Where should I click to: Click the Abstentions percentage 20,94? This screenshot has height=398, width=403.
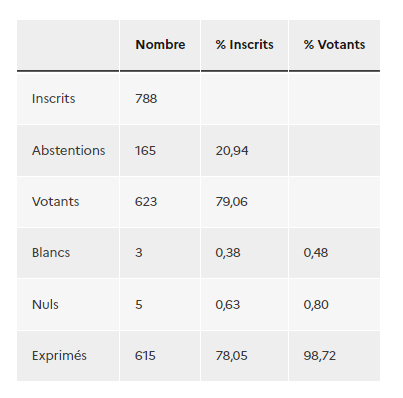[232, 151]
